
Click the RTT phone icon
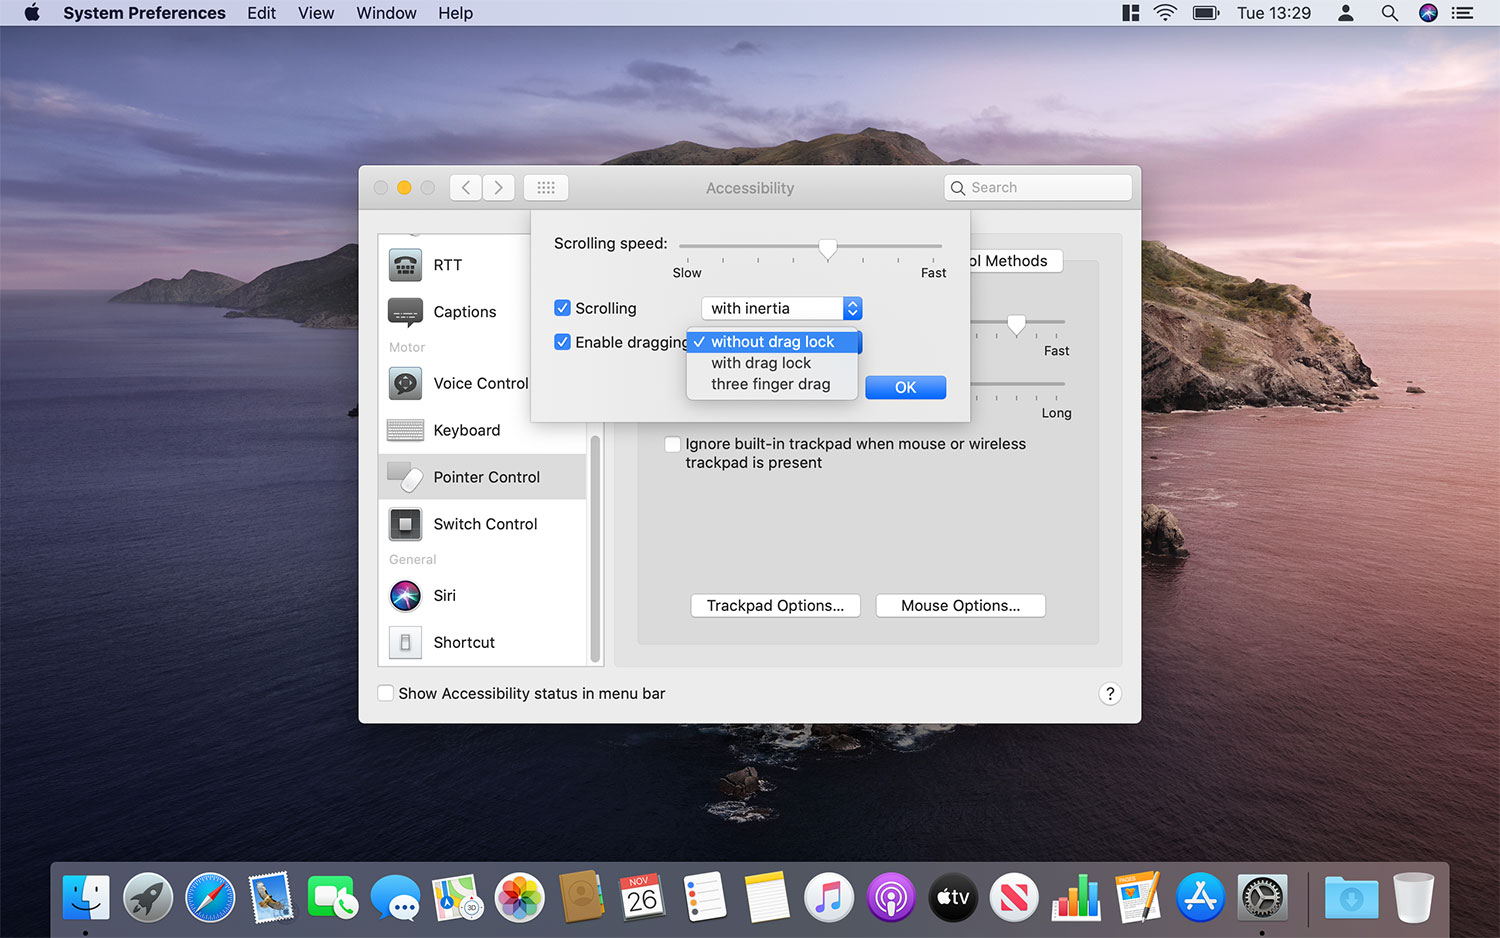405,265
